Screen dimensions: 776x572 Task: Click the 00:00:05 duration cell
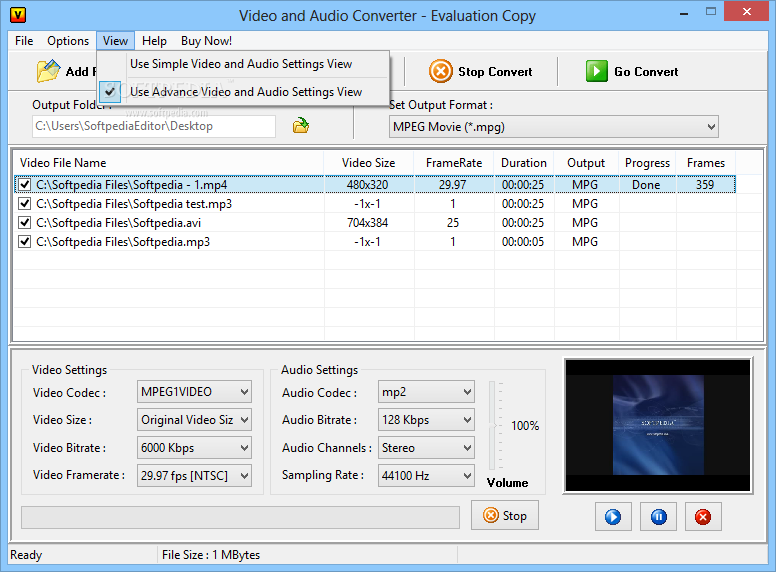tap(523, 242)
